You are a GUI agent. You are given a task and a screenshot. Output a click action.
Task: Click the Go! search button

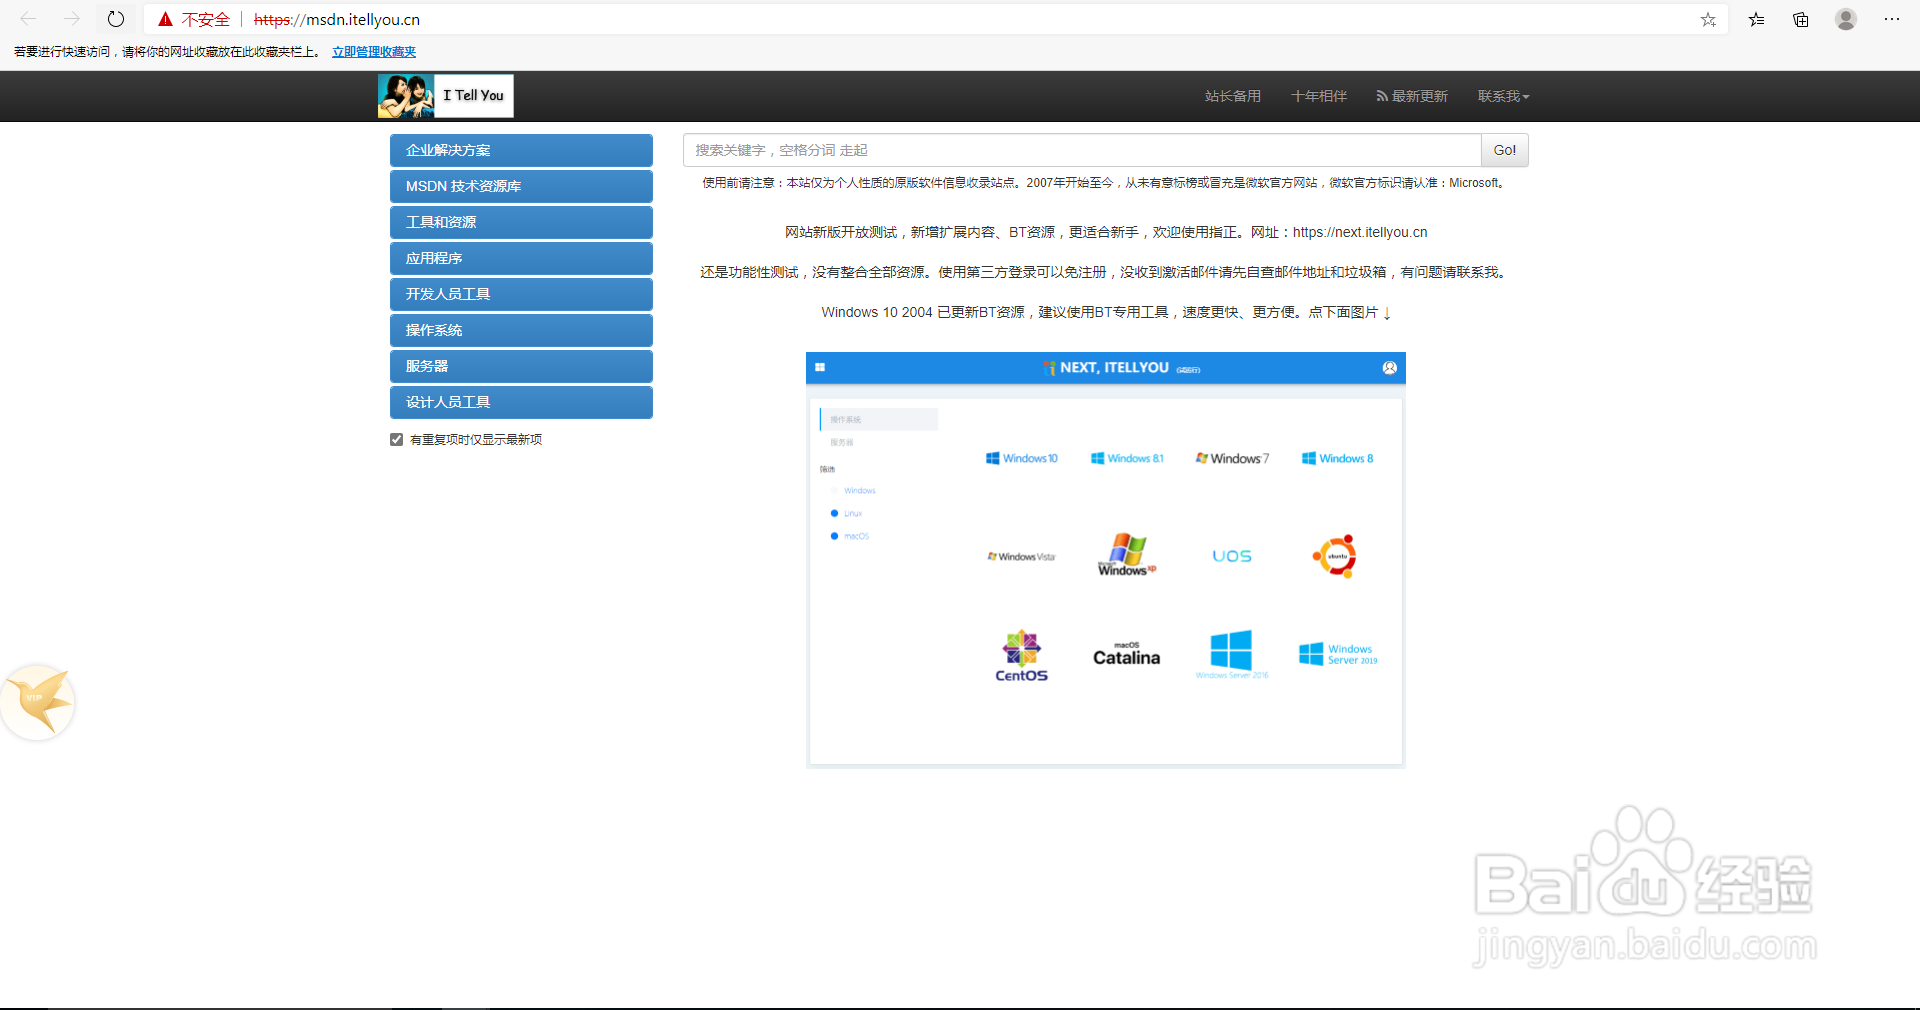[1505, 150]
